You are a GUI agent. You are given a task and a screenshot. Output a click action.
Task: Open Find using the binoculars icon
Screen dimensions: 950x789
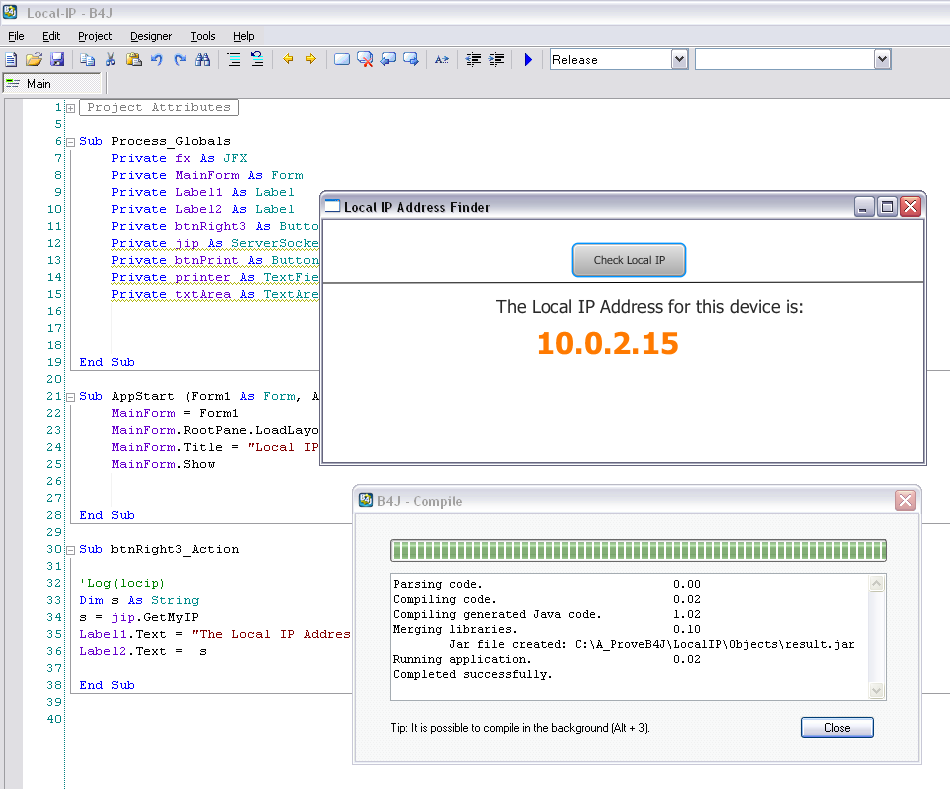click(x=203, y=60)
